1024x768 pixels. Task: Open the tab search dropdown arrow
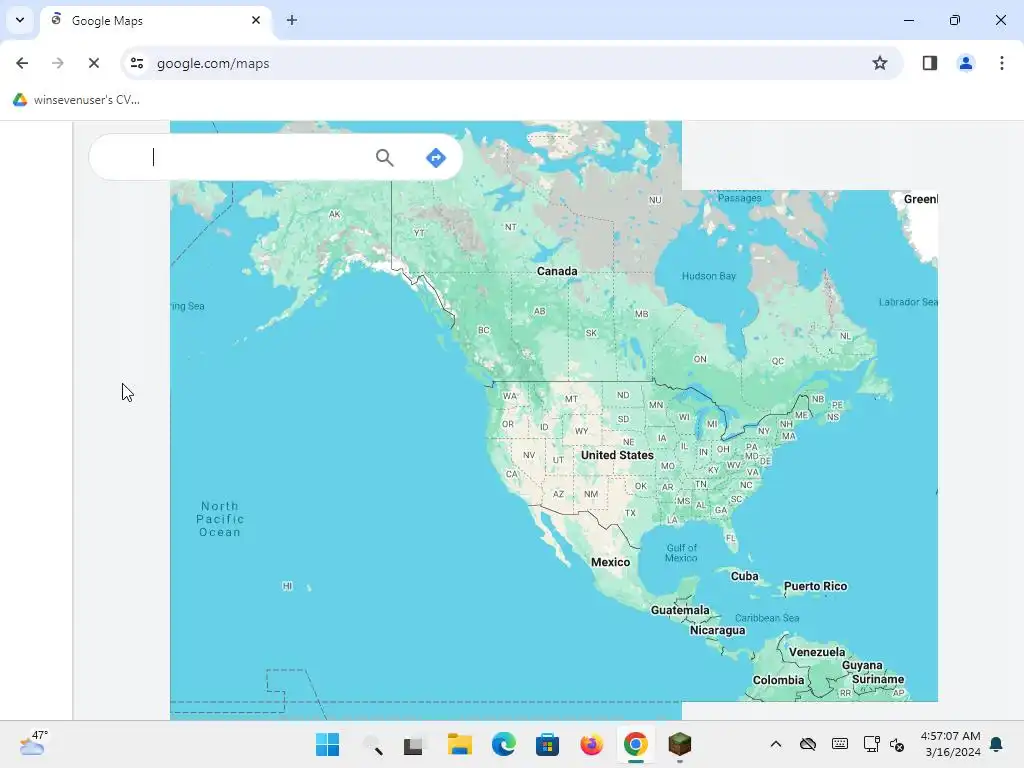click(20, 20)
